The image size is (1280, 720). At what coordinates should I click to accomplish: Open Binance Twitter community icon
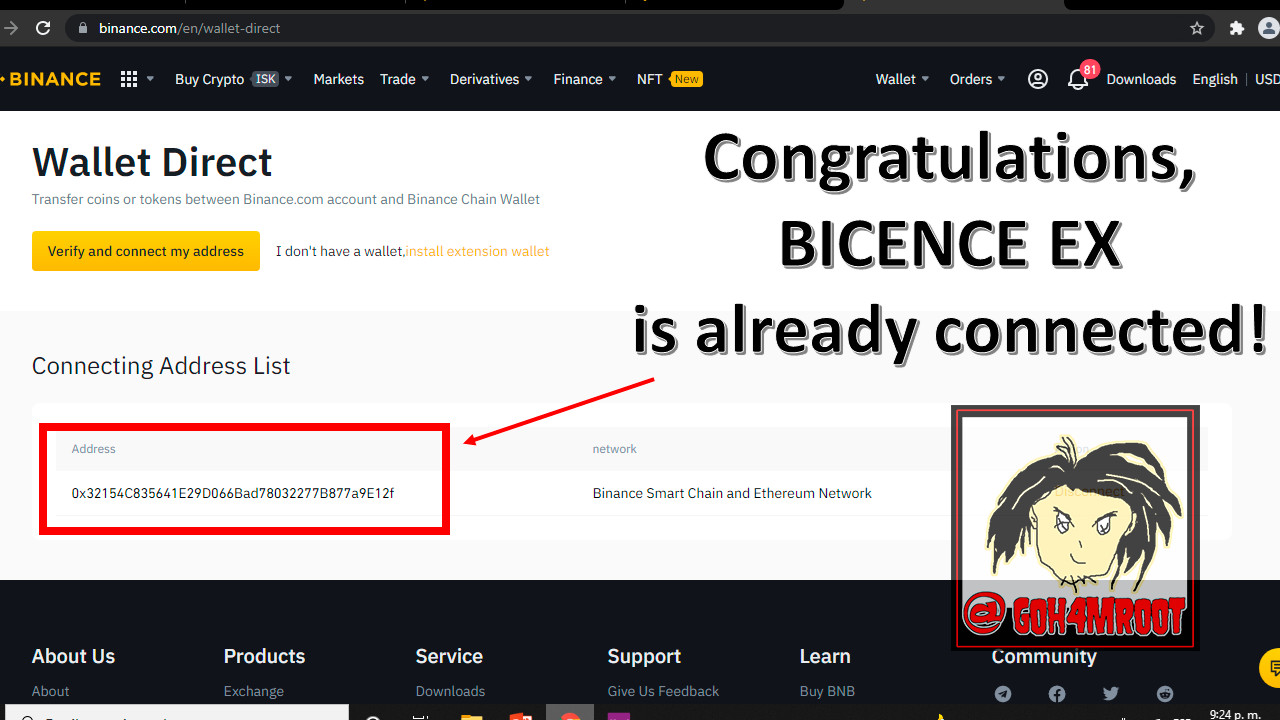tap(1111, 694)
